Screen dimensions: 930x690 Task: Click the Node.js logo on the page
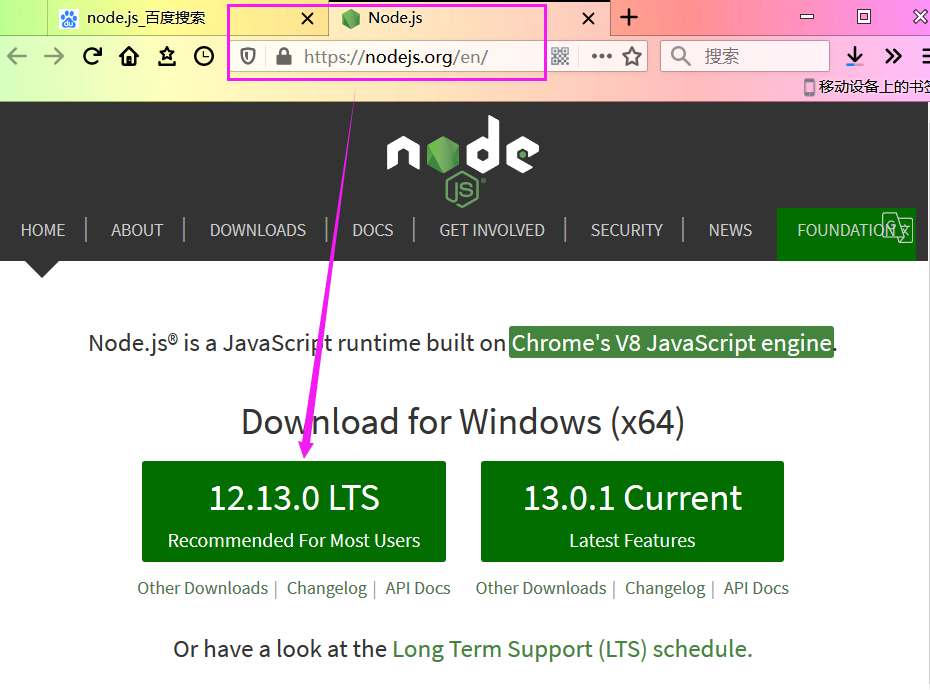(x=463, y=161)
